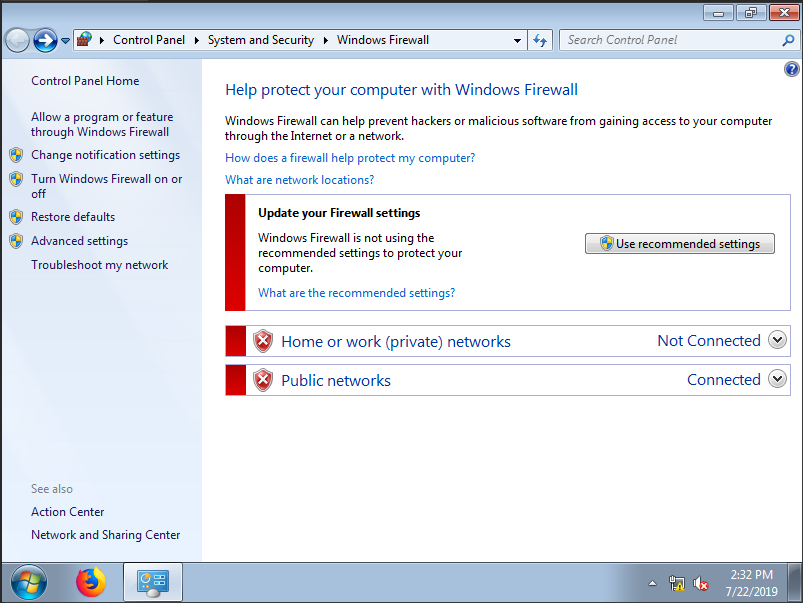Screen dimensions: 803x603
Task: Expand the arrow after System and Security
Action: (x=326, y=40)
